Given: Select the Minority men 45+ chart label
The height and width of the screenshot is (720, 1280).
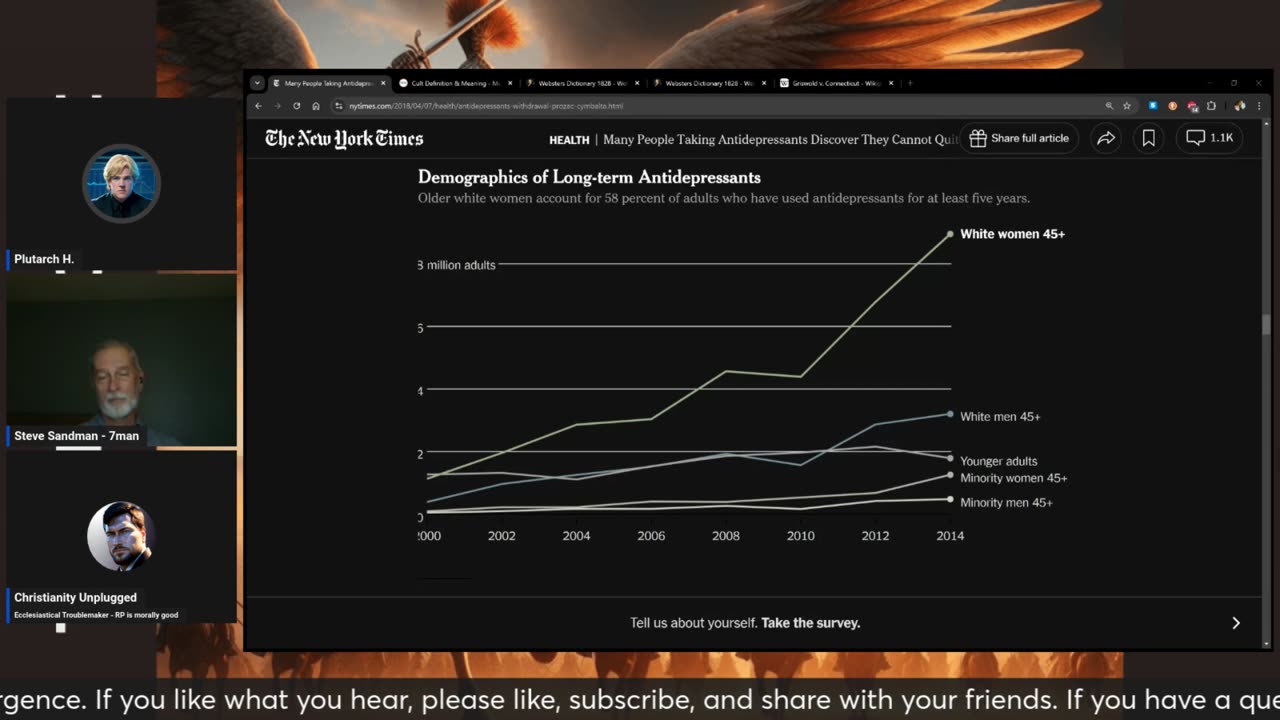Looking at the screenshot, I should click(1006, 503).
